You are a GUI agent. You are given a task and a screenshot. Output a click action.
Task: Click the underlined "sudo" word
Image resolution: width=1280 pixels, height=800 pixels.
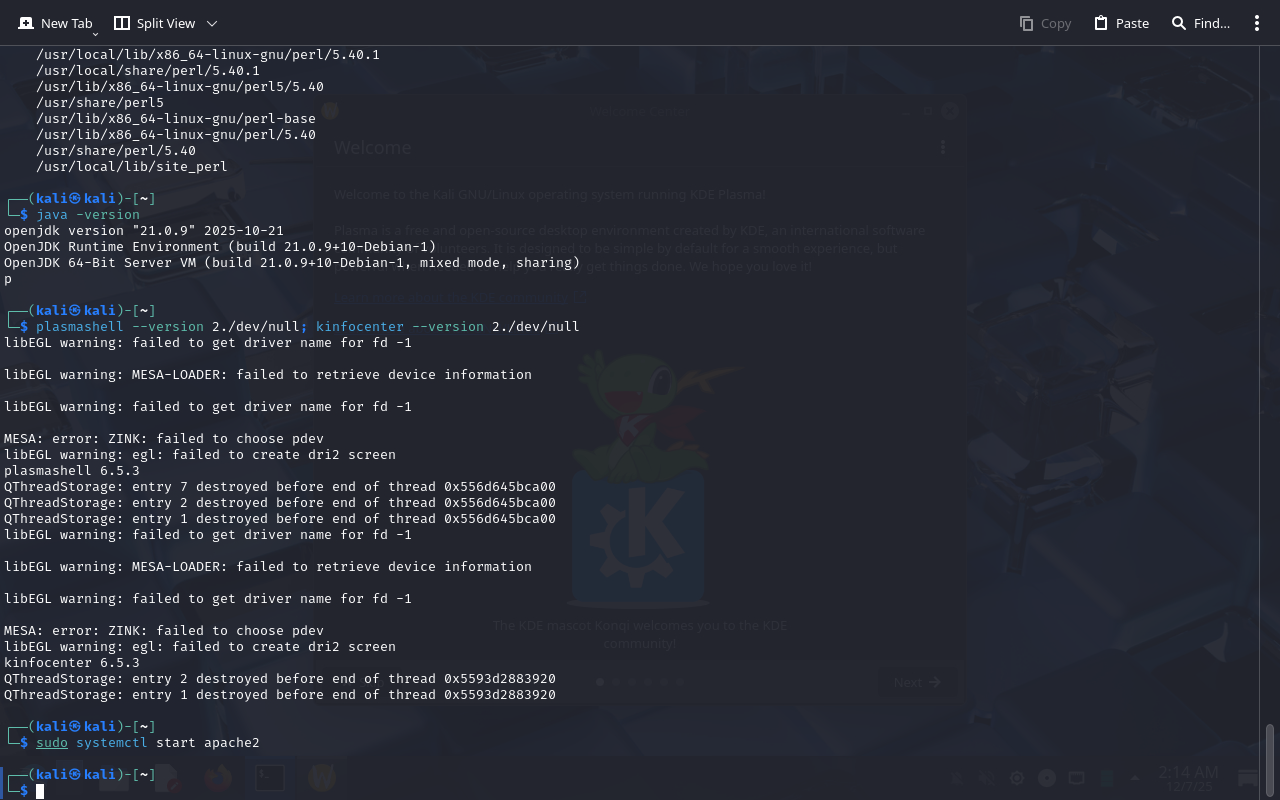[x=52, y=743]
